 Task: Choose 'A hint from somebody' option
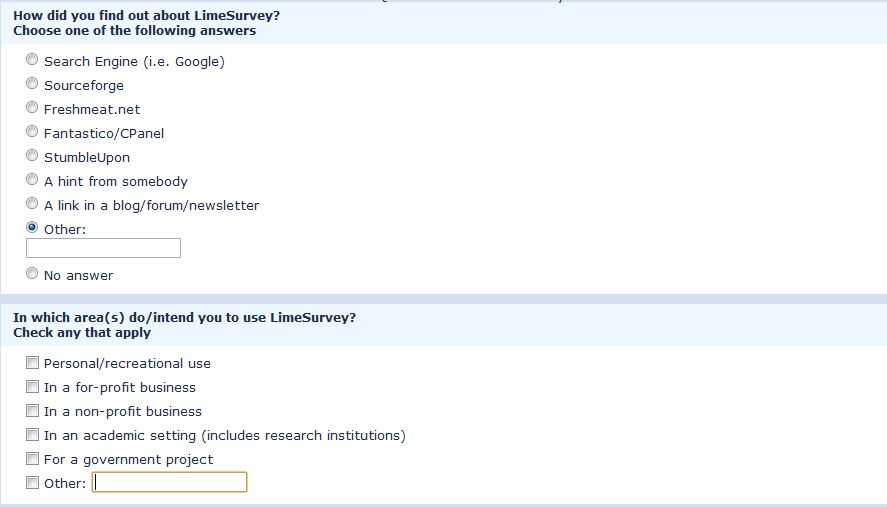(32, 180)
